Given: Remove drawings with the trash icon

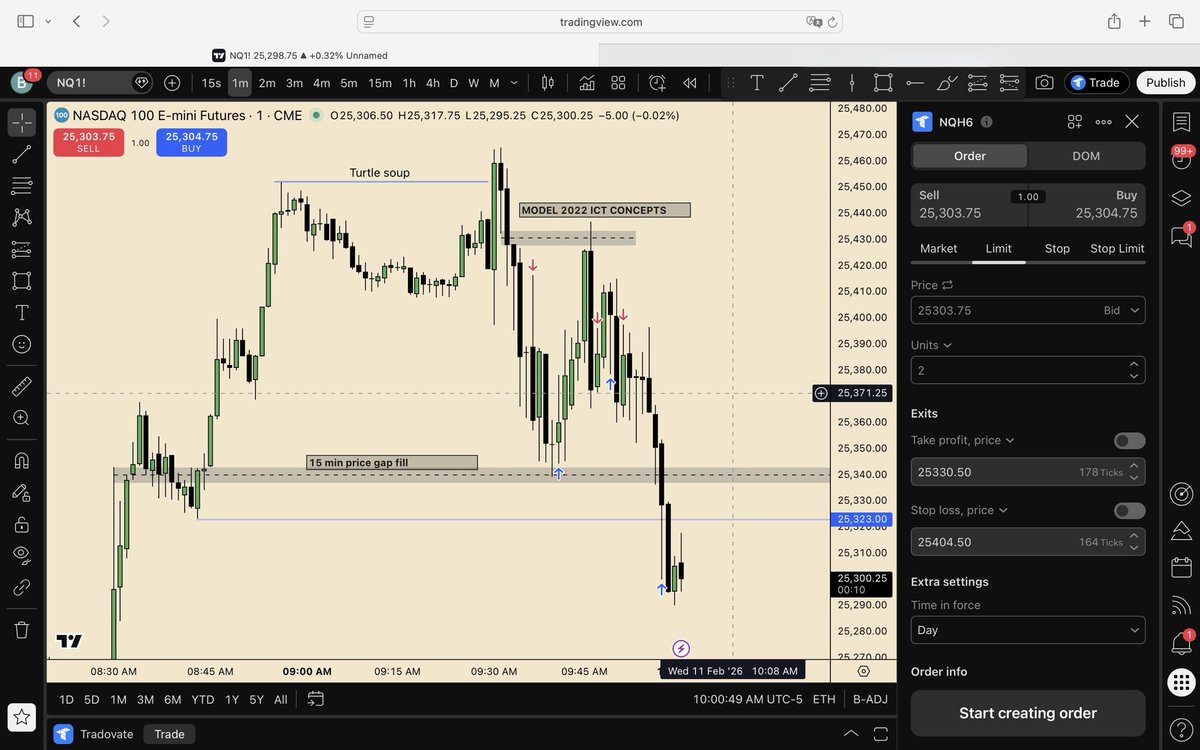Looking at the screenshot, I should (x=22, y=630).
